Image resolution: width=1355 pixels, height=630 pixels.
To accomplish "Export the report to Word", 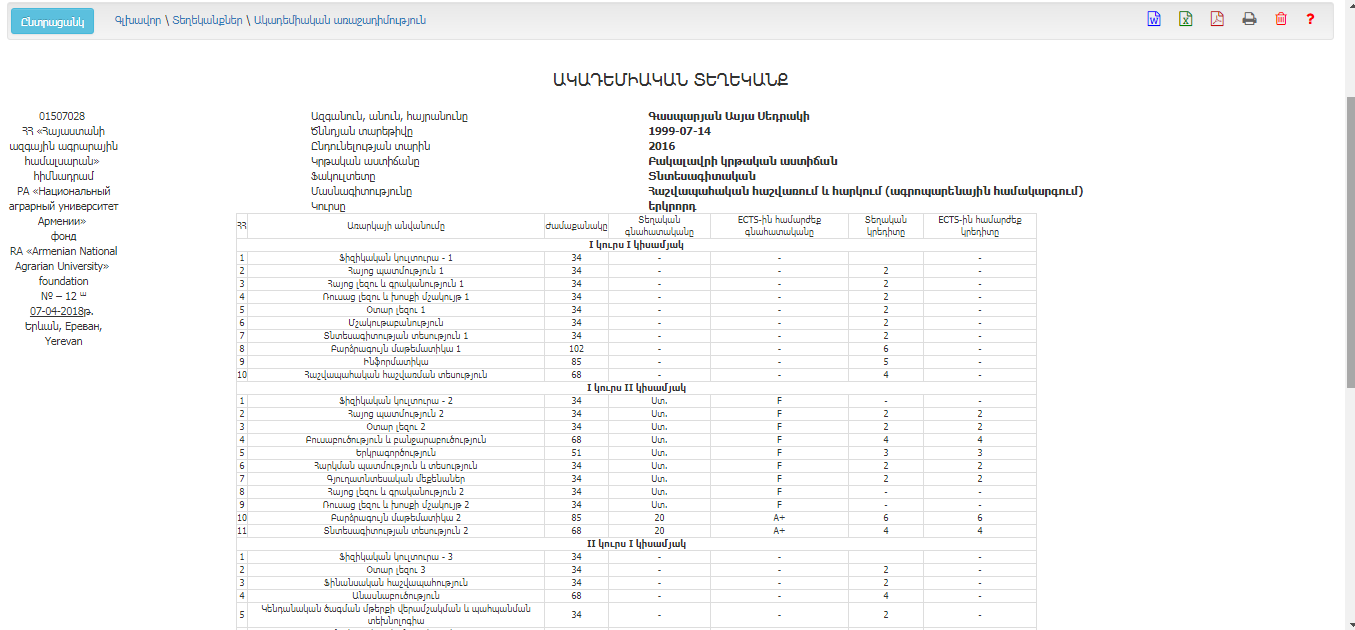I will pyautogui.click(x=1154, y=19).
